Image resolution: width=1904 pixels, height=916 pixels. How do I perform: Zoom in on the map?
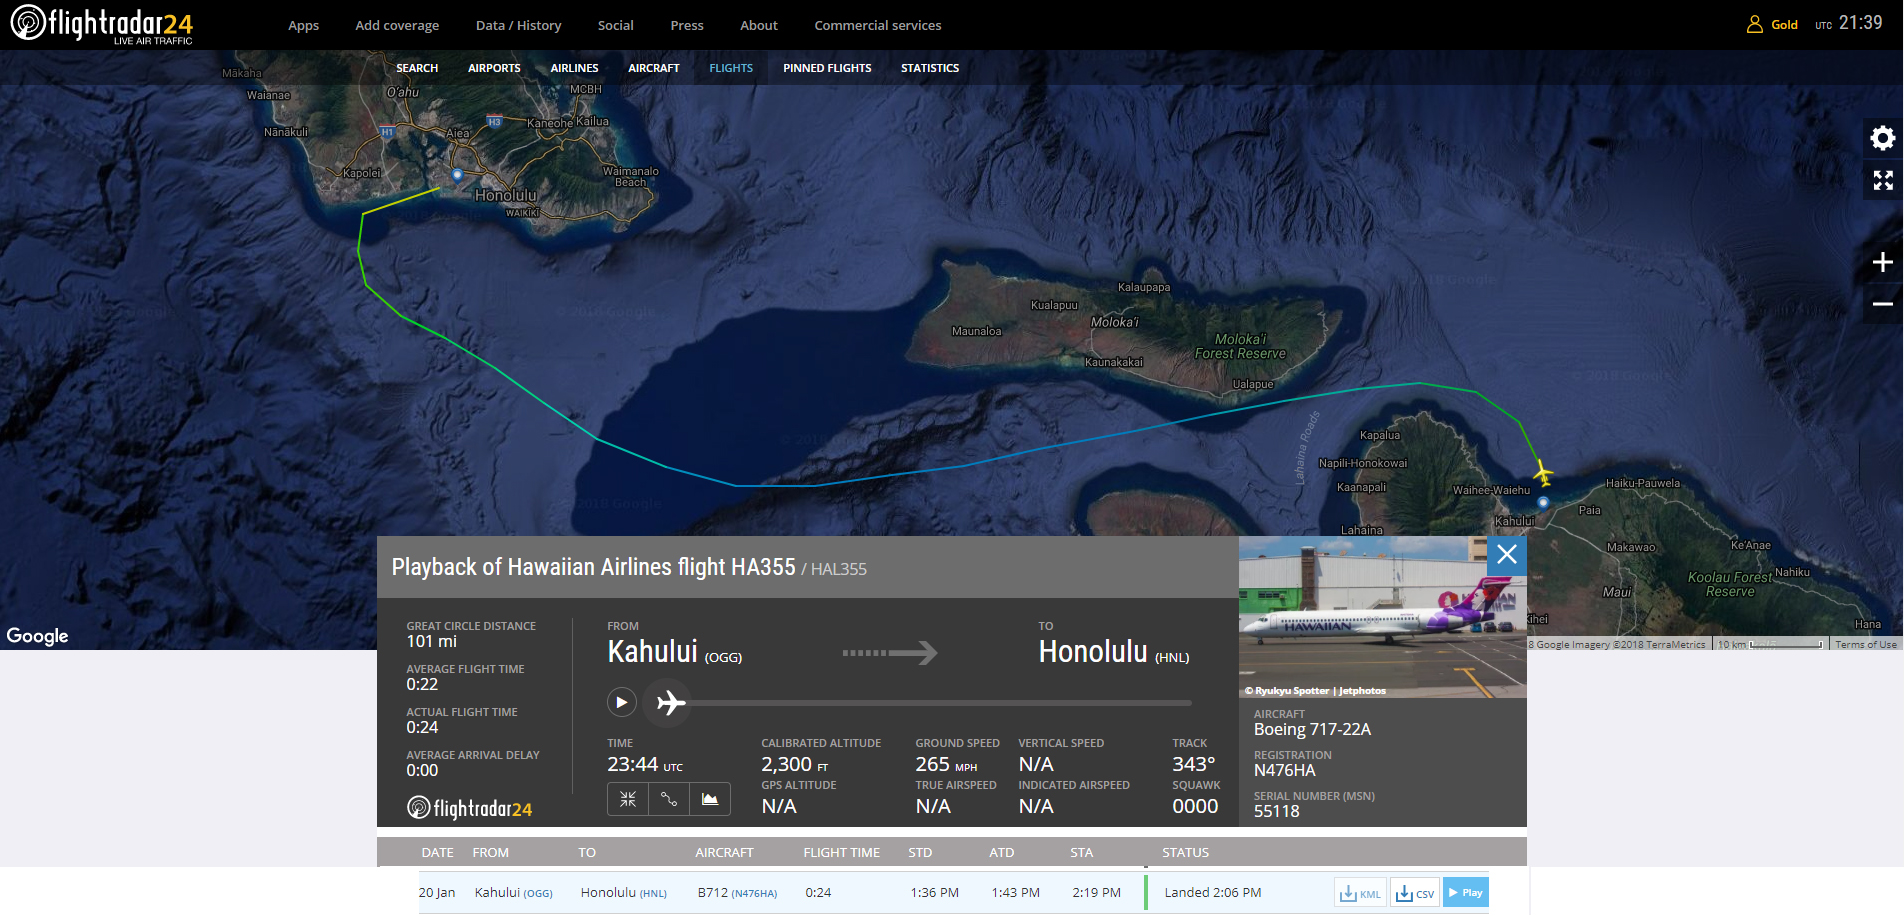tap(1883, 262)
